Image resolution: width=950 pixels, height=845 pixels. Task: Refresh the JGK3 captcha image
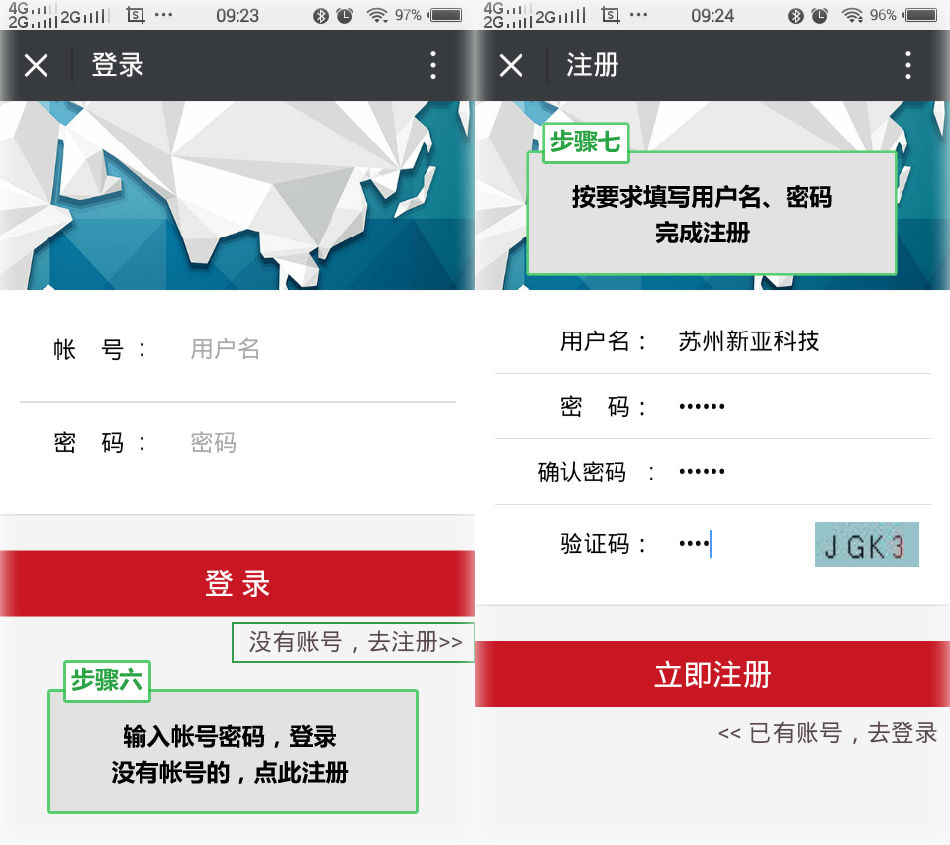pyautogui.click(x=866, y=545)
